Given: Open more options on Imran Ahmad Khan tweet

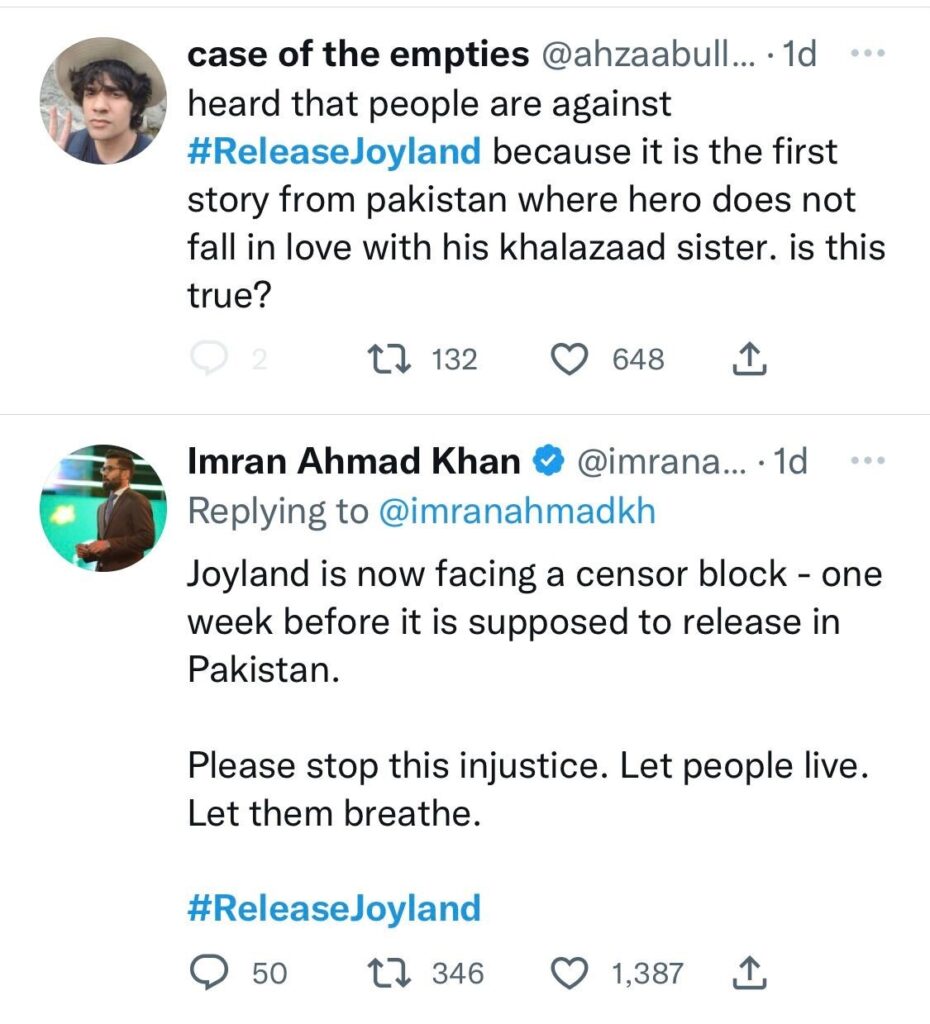Looking at the screenshot, I should tap(868, 460).
